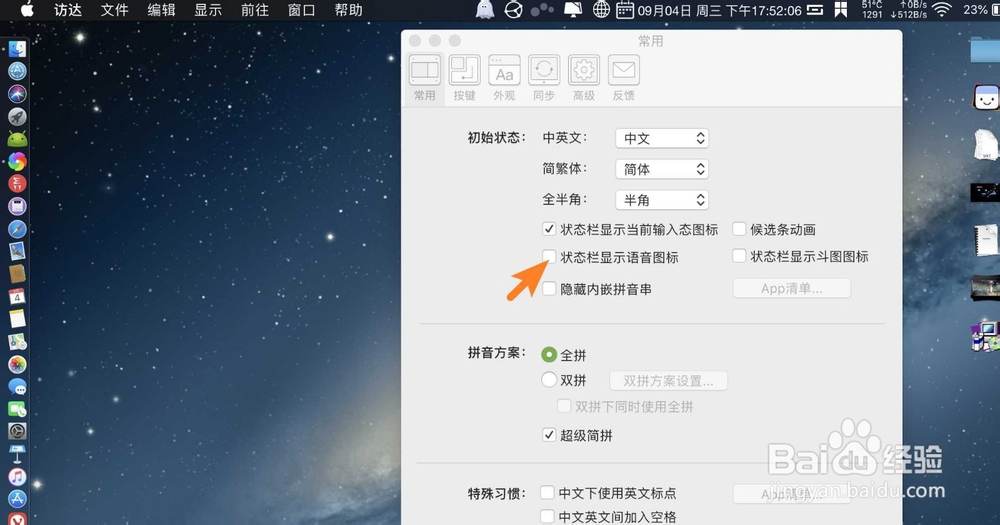Open Photos from the dock
Image resolution: width=1000 pixels, height=525 pixels.
(x=17, y=364)
